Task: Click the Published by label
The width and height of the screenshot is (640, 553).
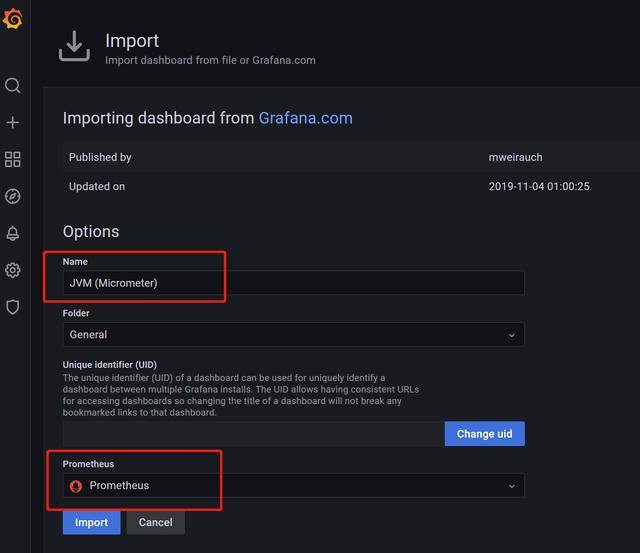Action: 100,158
